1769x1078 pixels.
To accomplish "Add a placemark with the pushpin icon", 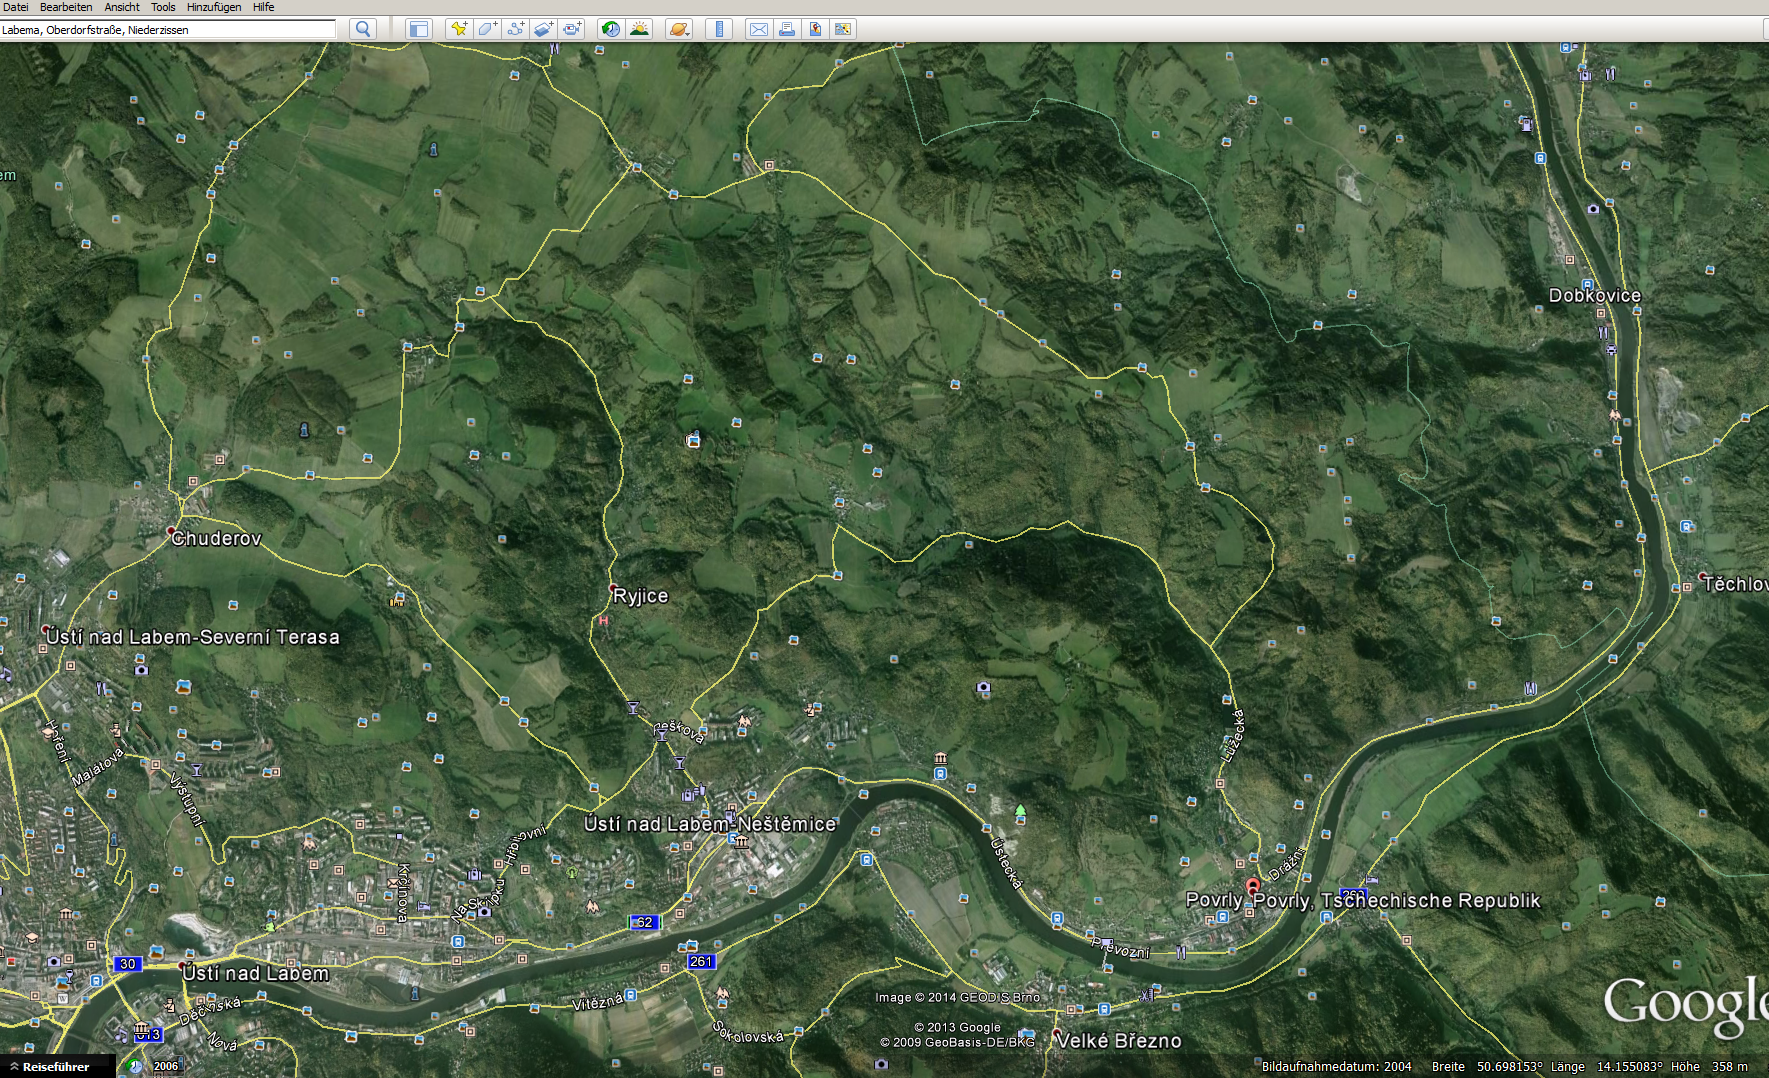I will point(459,29).
